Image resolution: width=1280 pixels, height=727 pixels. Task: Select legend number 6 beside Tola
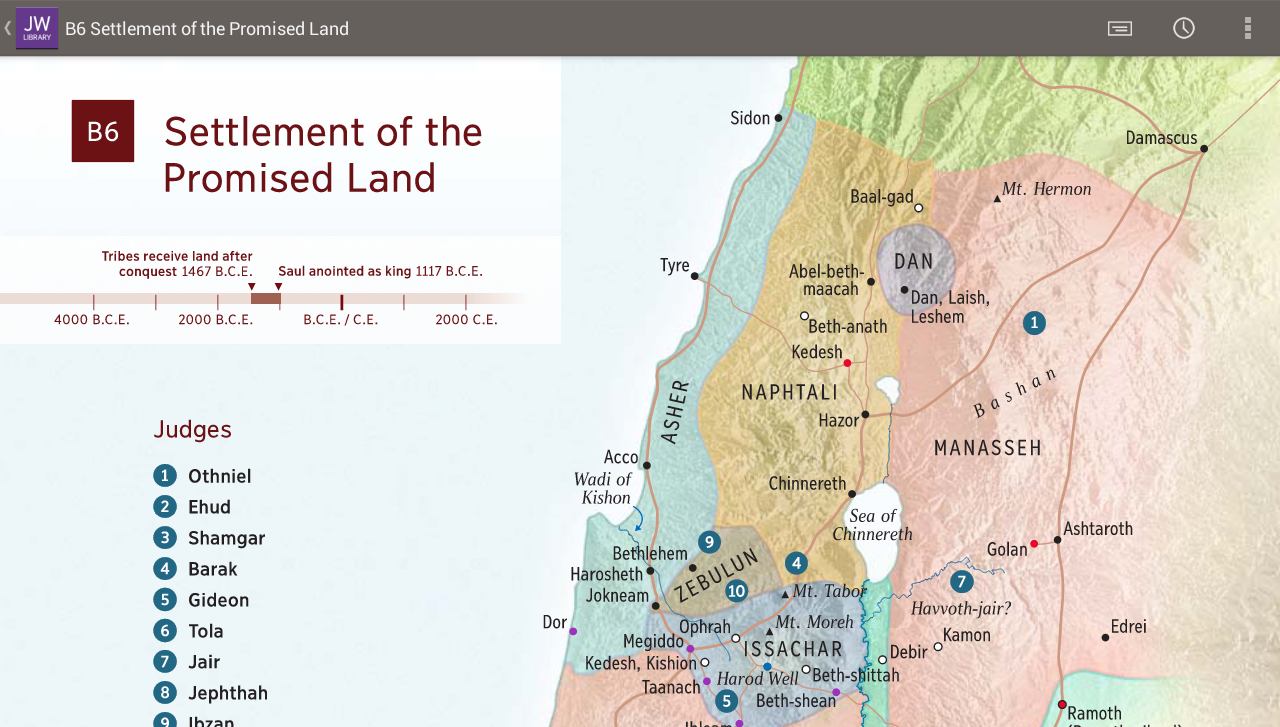165,631
